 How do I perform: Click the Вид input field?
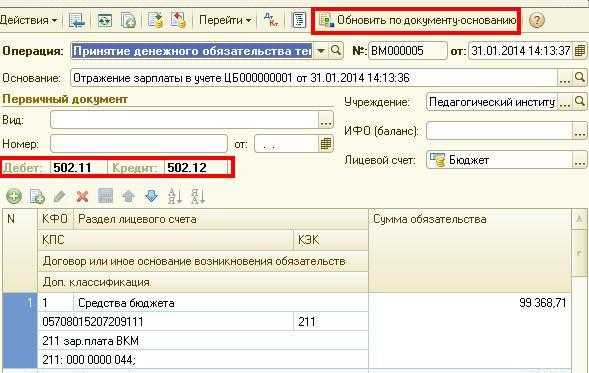(x=184, y=120)
